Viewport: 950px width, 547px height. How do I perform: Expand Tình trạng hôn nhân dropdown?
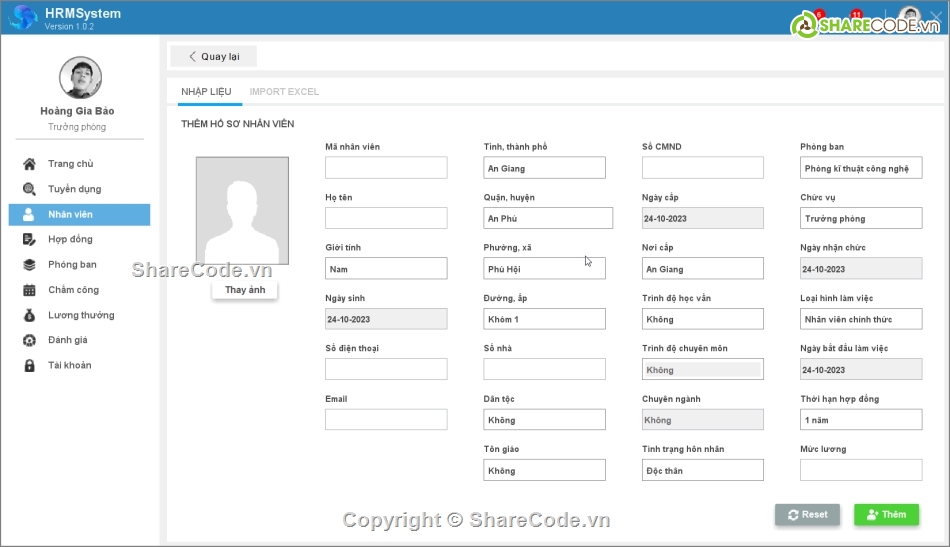[702, 470]
